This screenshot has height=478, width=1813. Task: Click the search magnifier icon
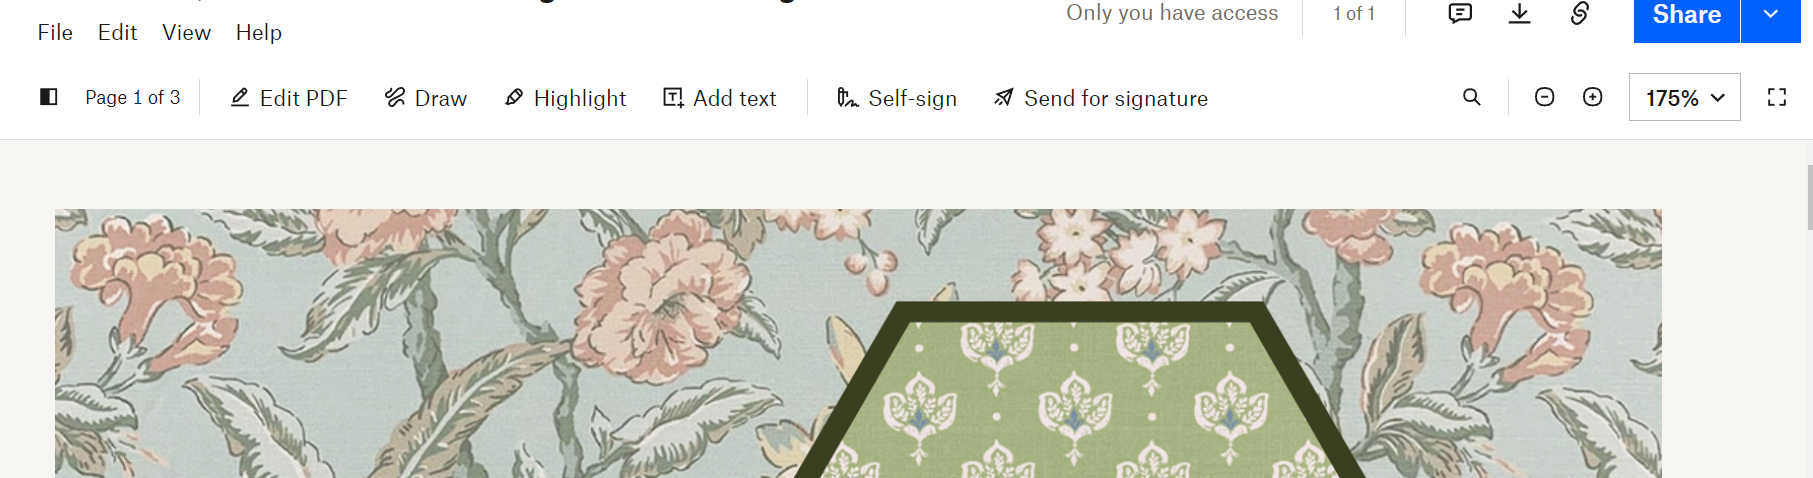[1471, 97]
